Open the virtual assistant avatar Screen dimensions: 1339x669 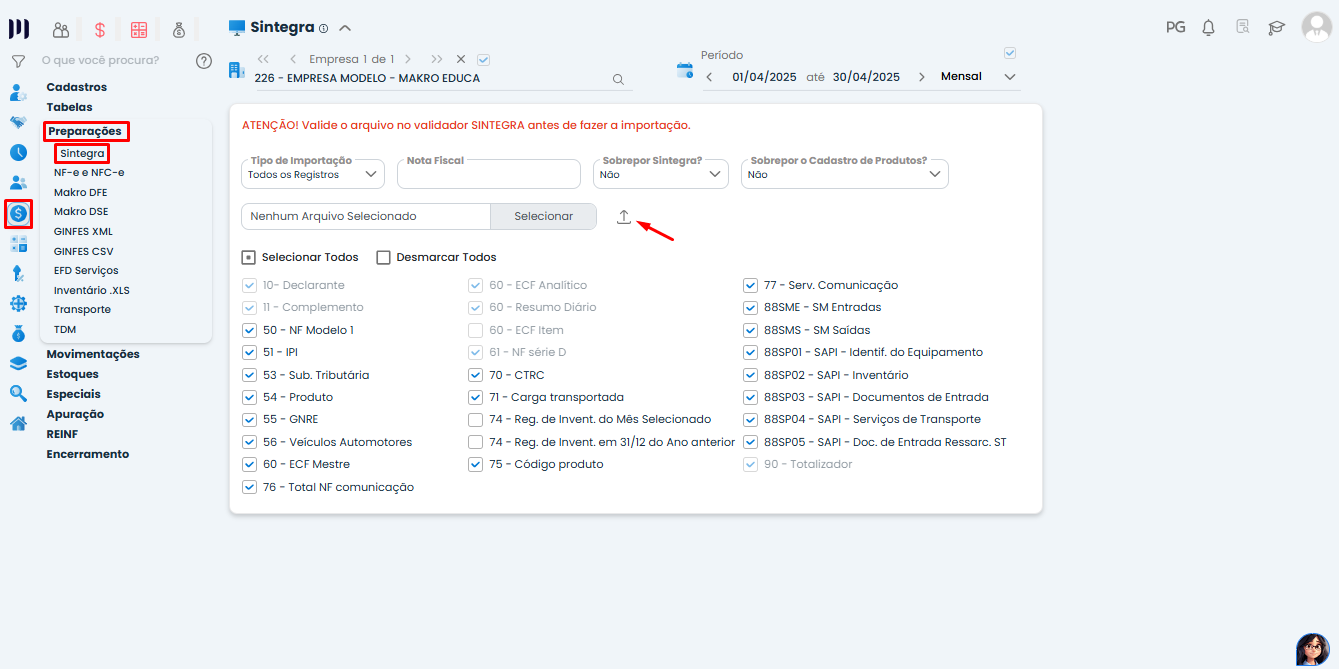[1312, 649]
